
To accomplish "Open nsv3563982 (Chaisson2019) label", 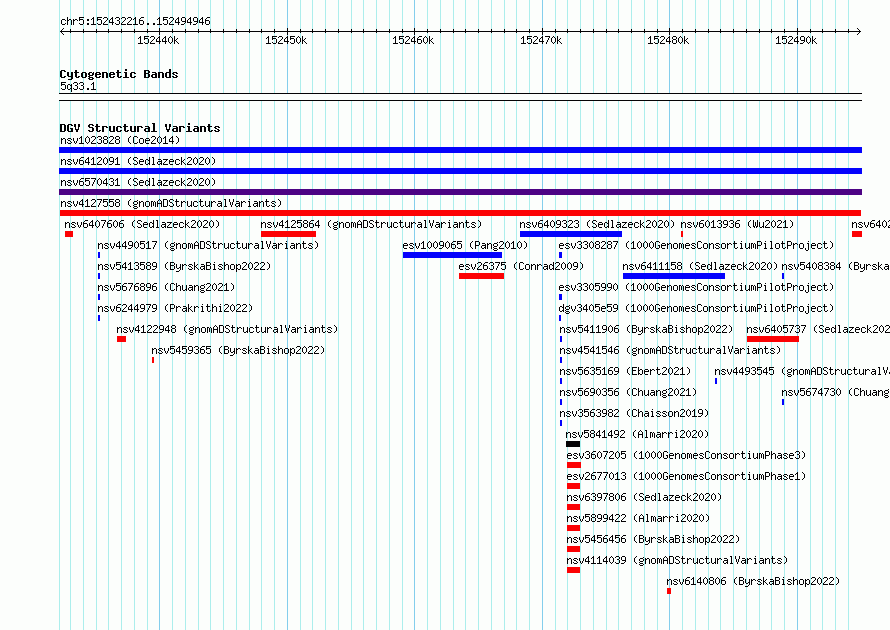I will 634,413.
